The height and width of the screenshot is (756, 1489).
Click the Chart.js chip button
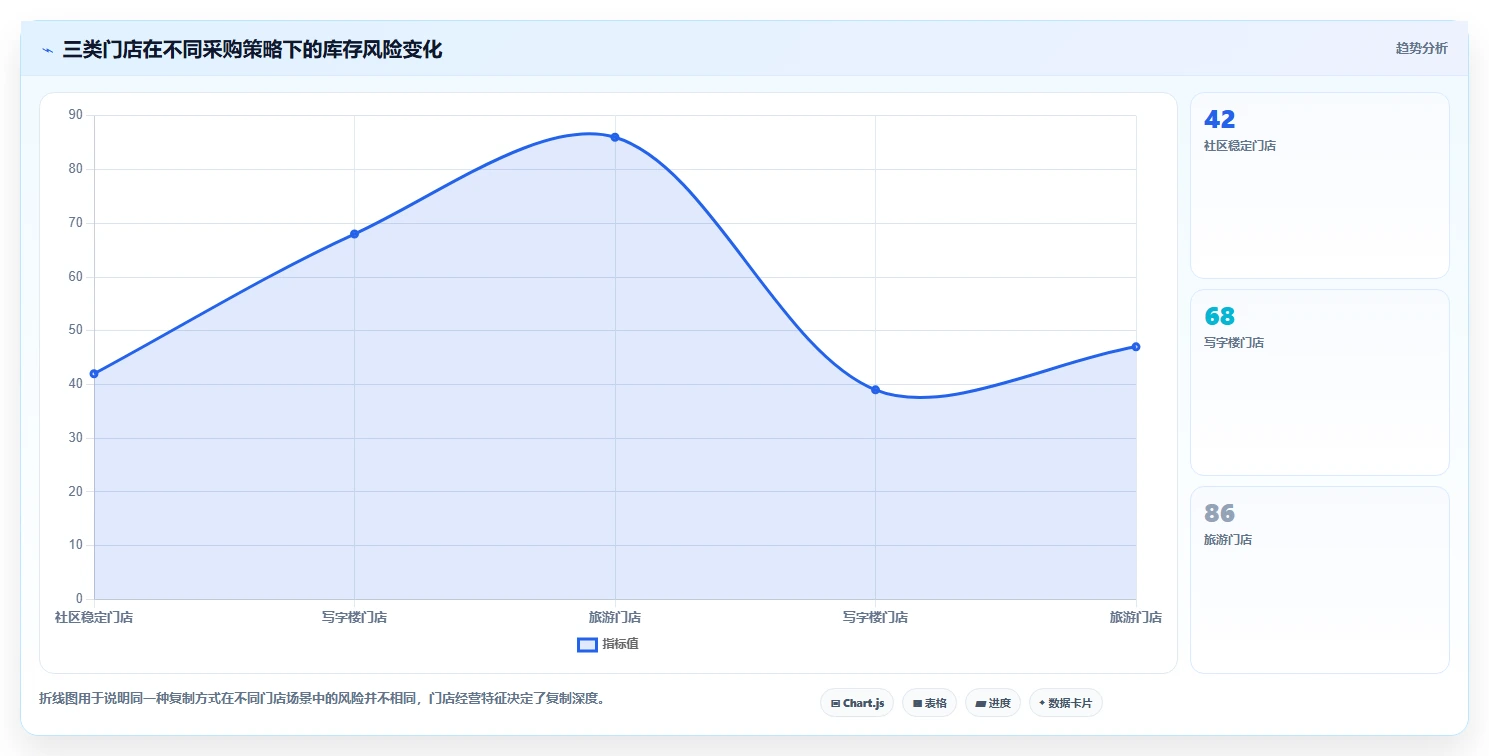pos(856,703)
